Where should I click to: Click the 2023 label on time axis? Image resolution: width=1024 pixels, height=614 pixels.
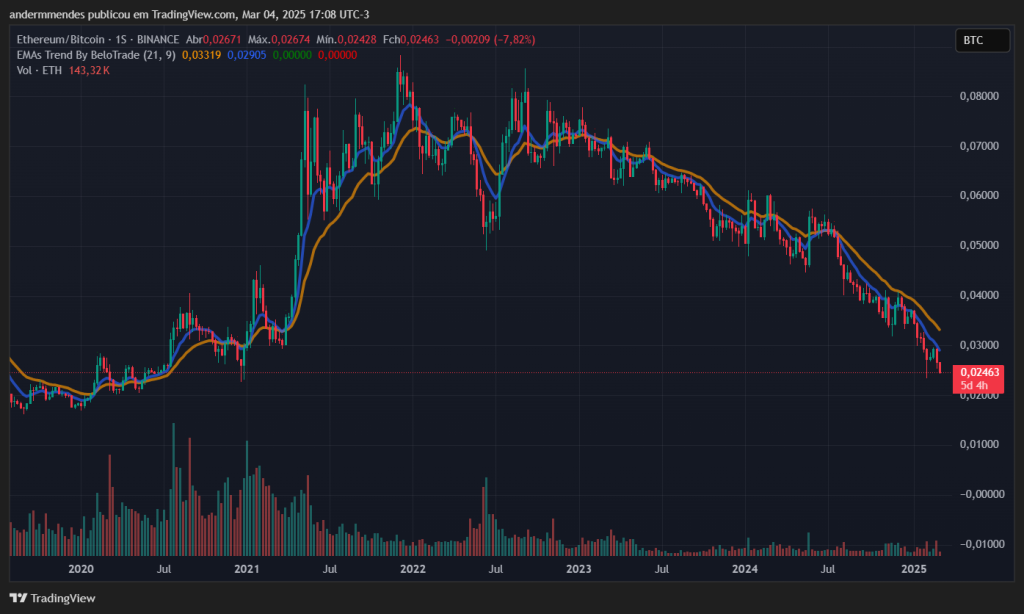pos(579,569)
